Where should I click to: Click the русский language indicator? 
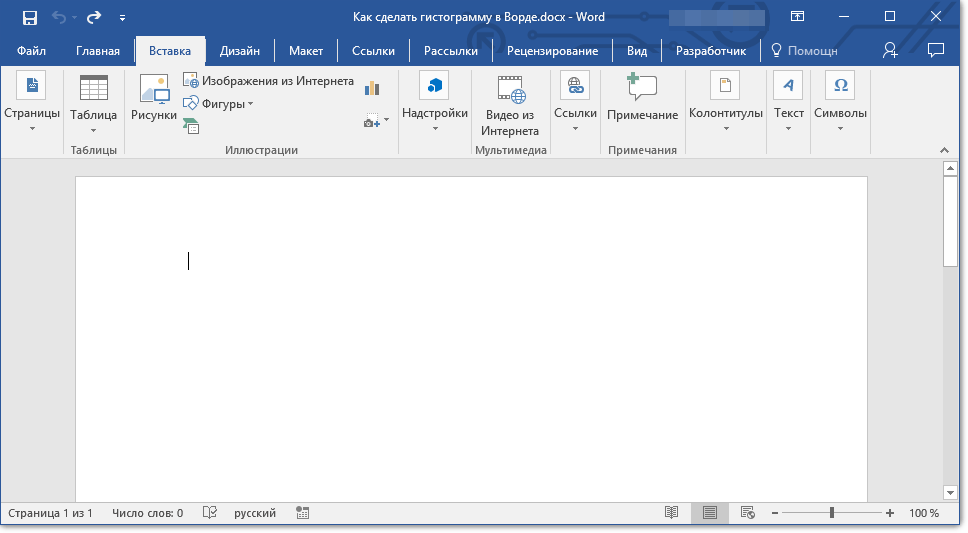point(255,513)
